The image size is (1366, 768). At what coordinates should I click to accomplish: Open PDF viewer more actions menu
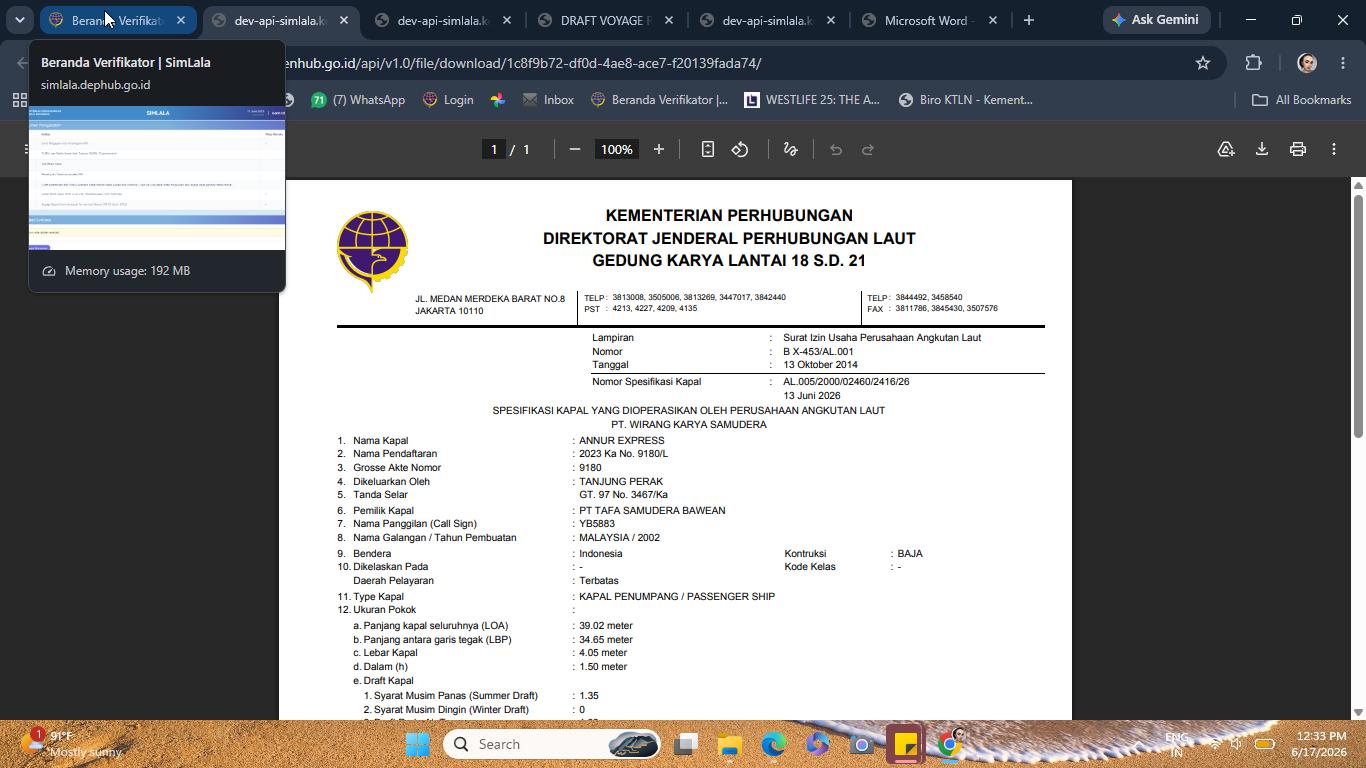pos(1334,149)
